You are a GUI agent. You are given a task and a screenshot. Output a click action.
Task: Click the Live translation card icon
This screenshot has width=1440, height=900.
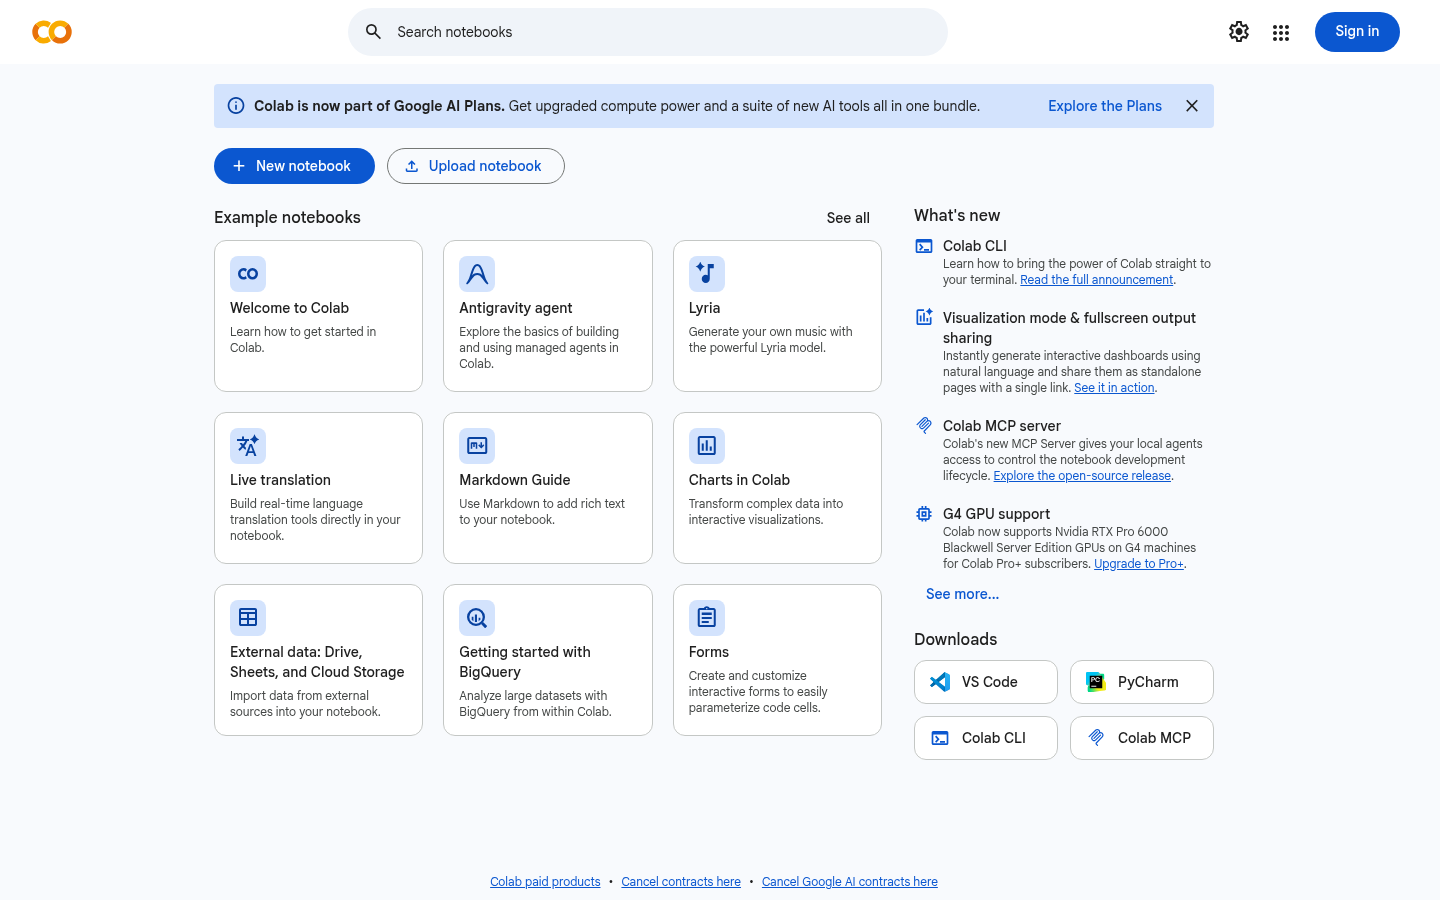point(248,446)
